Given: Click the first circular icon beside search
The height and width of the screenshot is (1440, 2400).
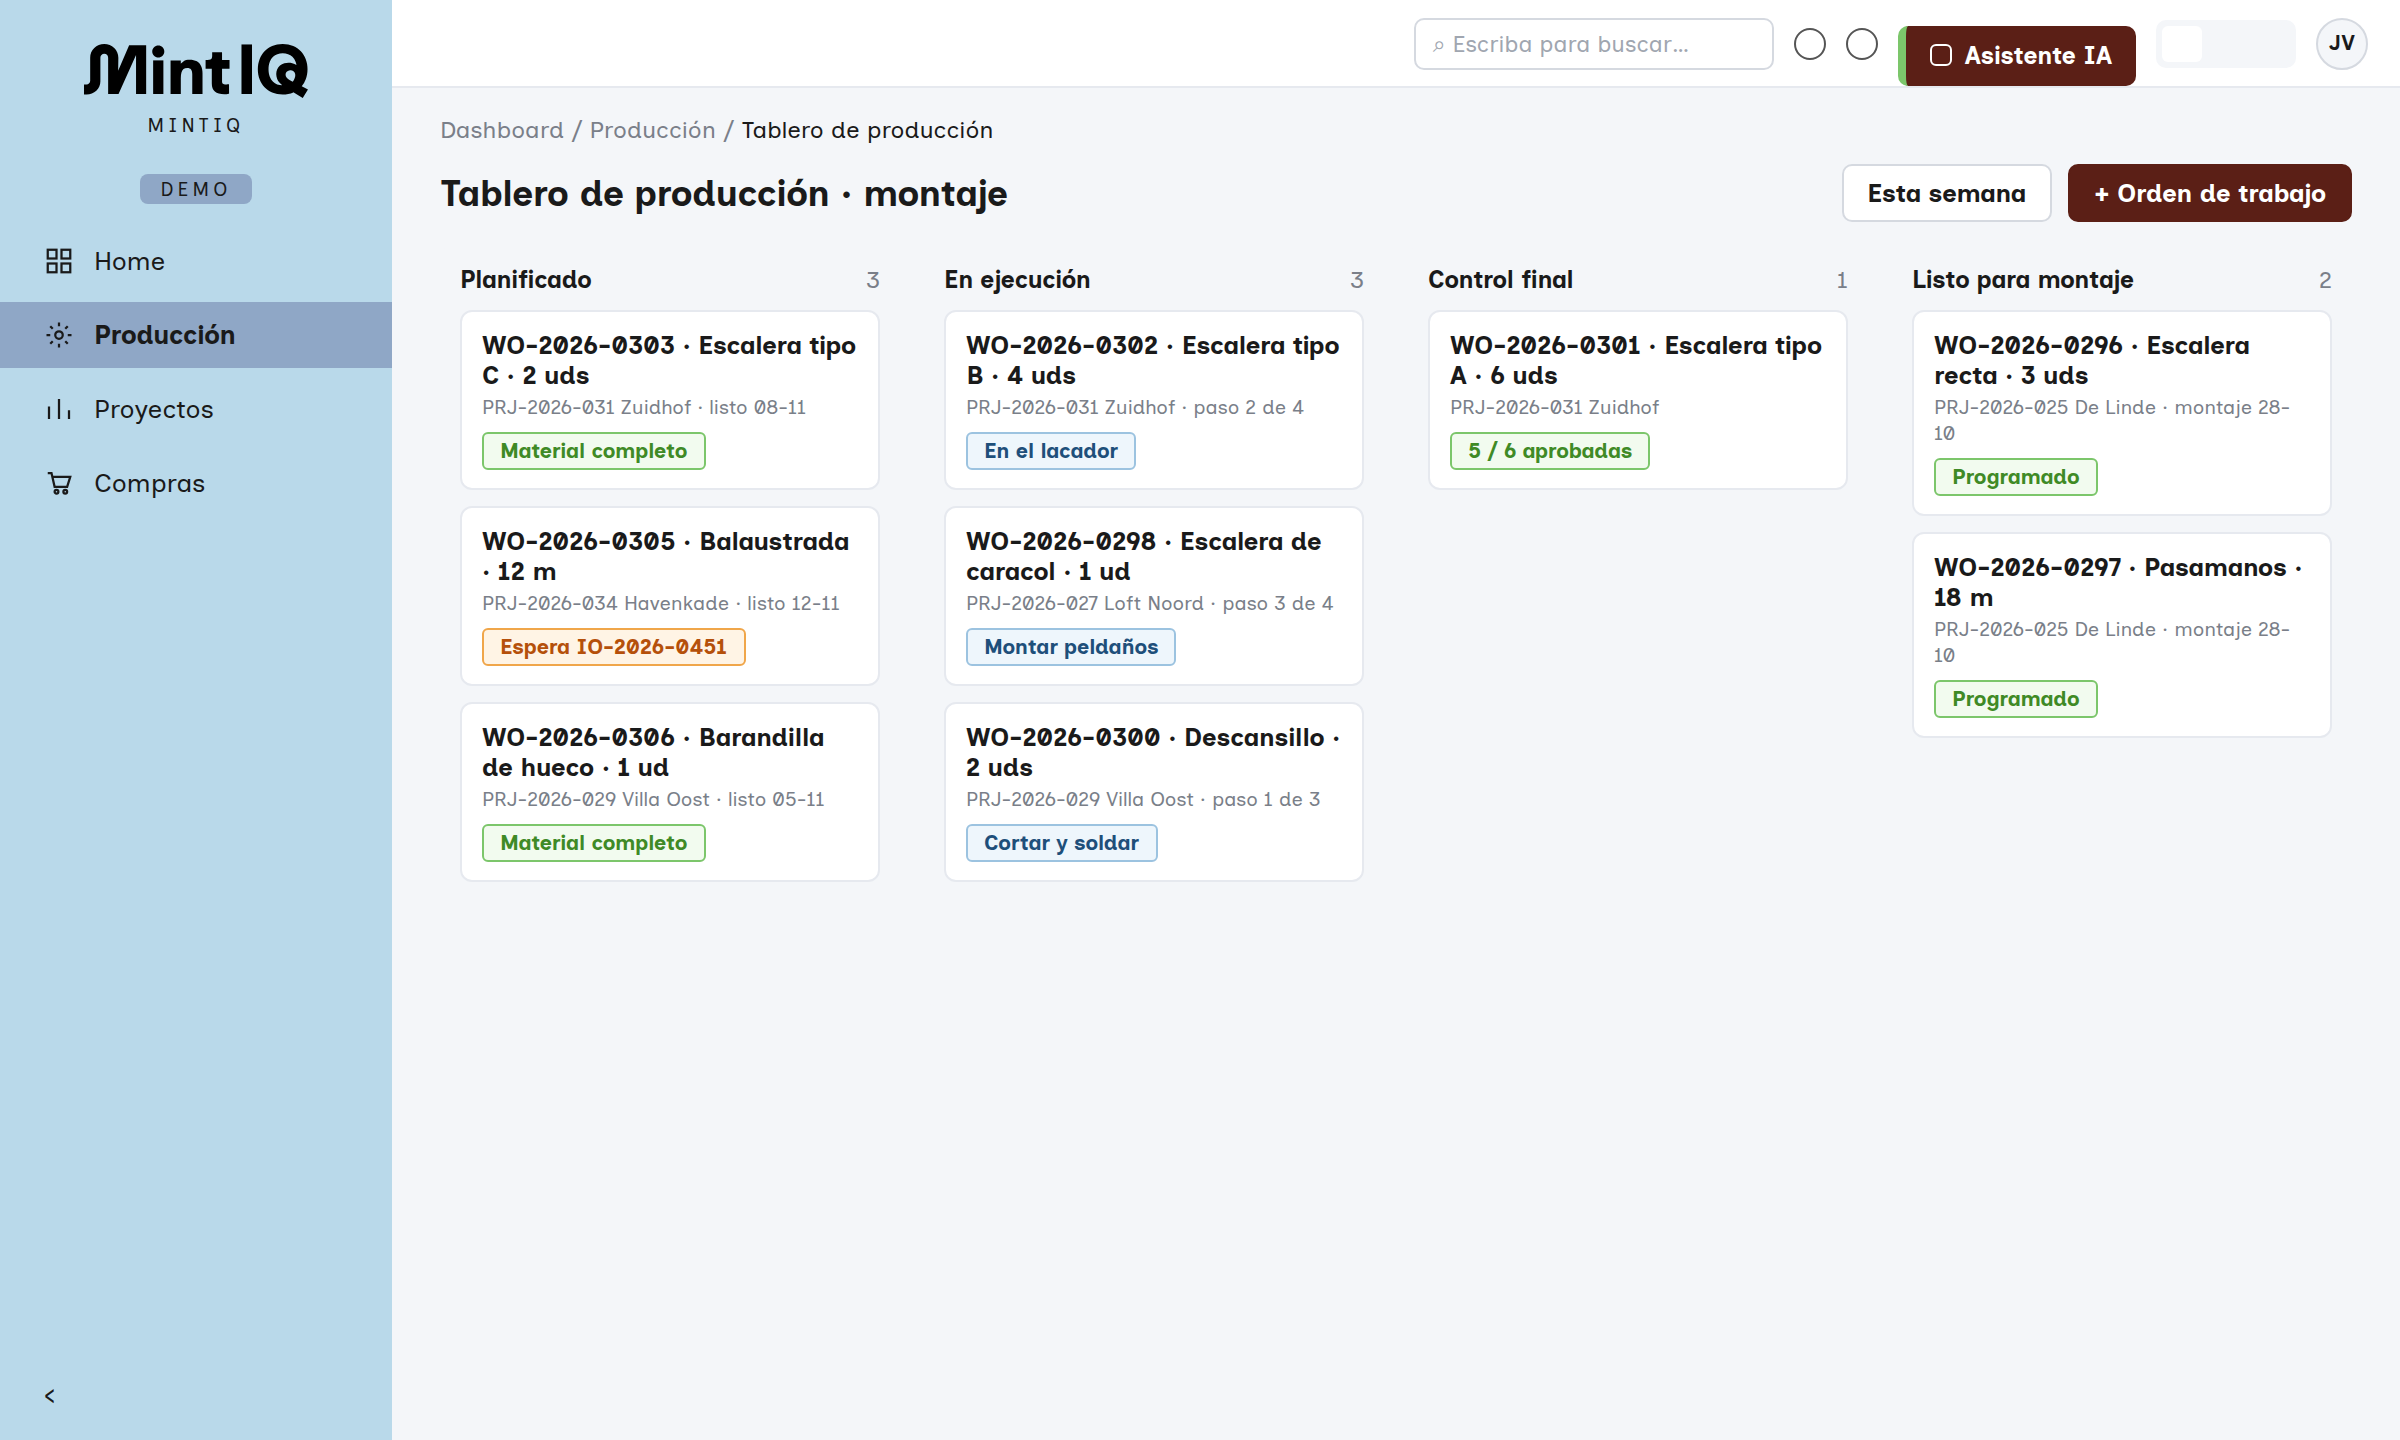Looking at the screenshot, I should pyautogui.click(x=1810, y=44).
